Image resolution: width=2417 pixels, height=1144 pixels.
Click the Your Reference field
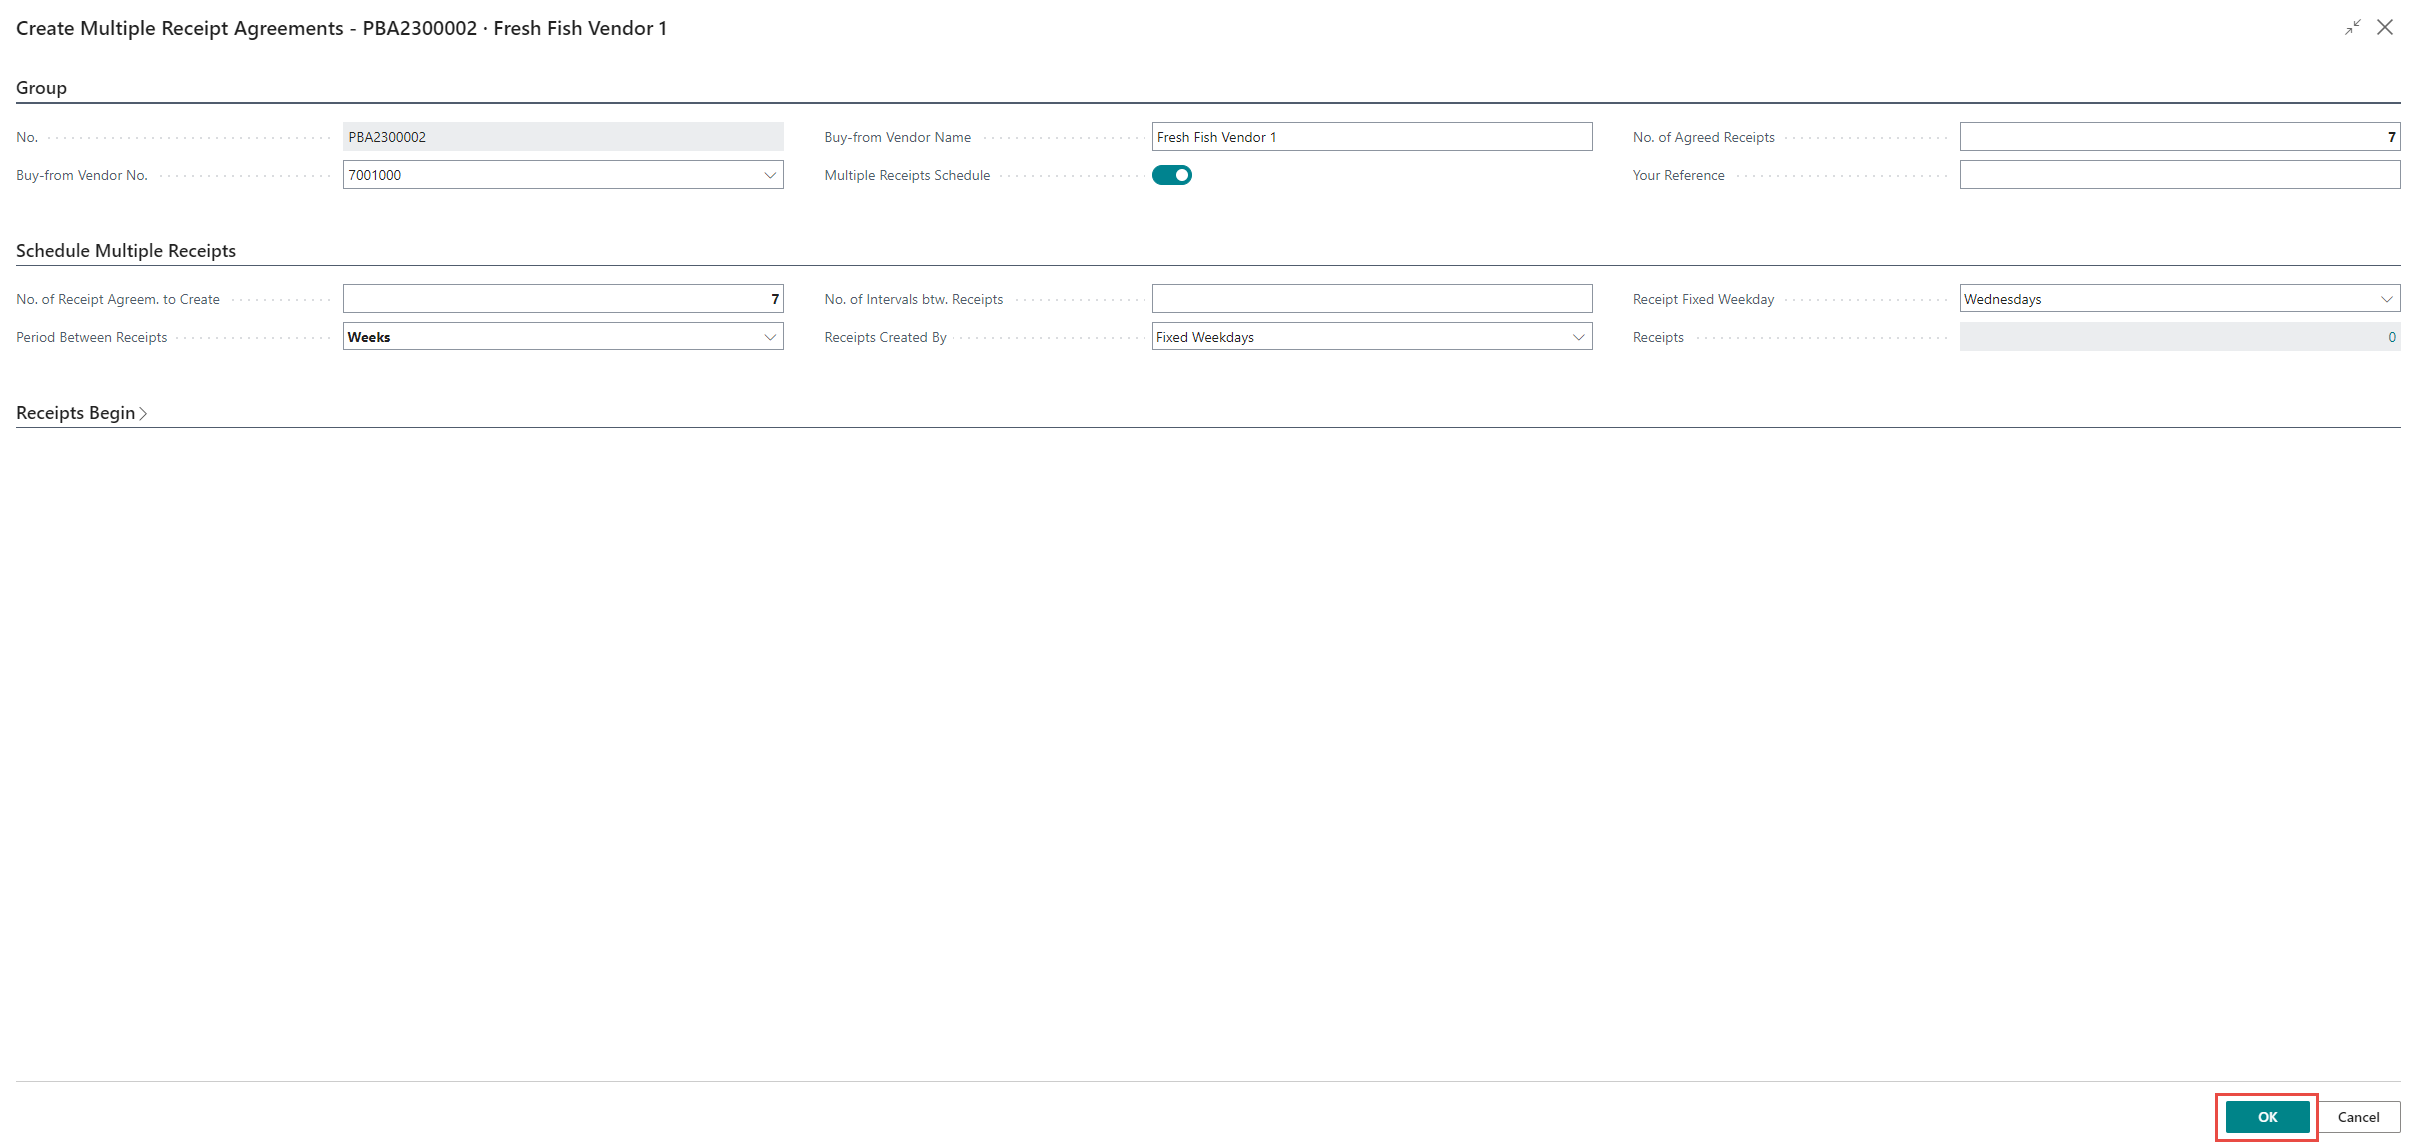(2178, 175)
